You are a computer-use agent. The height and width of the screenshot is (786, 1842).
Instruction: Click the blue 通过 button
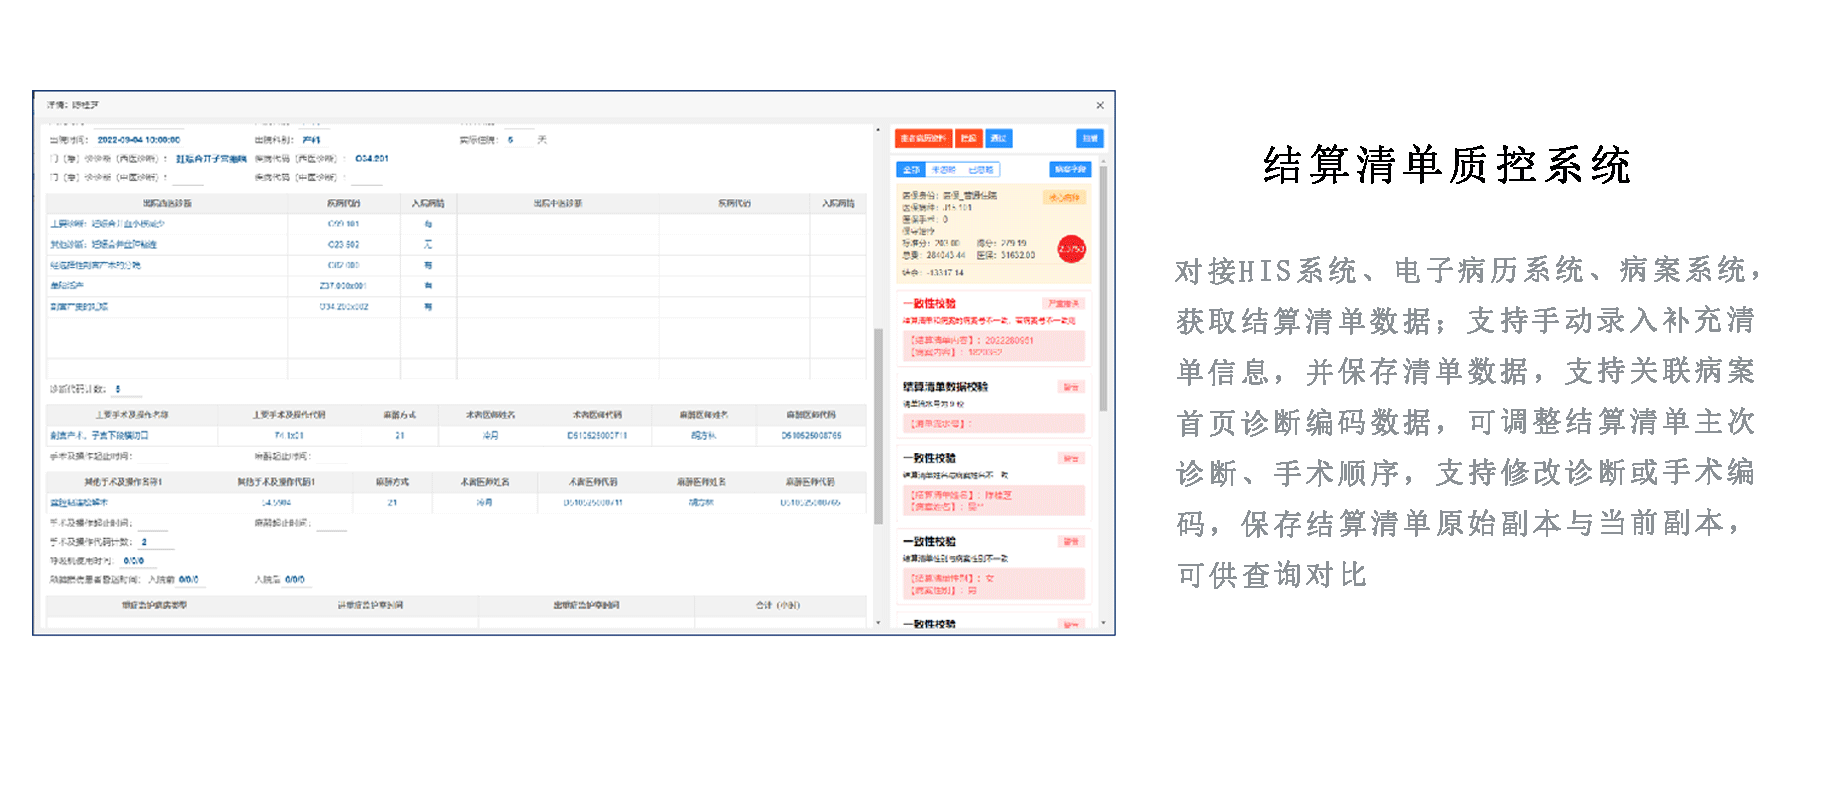(x=998, y=138)
